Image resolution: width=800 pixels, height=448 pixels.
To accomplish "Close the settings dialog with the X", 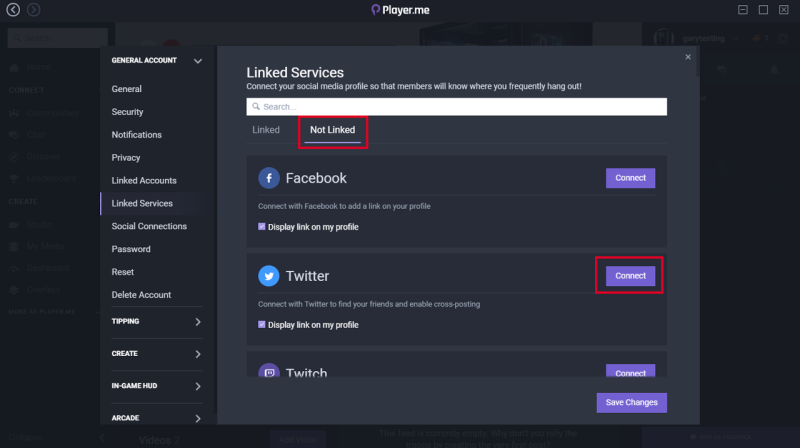I will pyautogui.click(x=688, y=57).
